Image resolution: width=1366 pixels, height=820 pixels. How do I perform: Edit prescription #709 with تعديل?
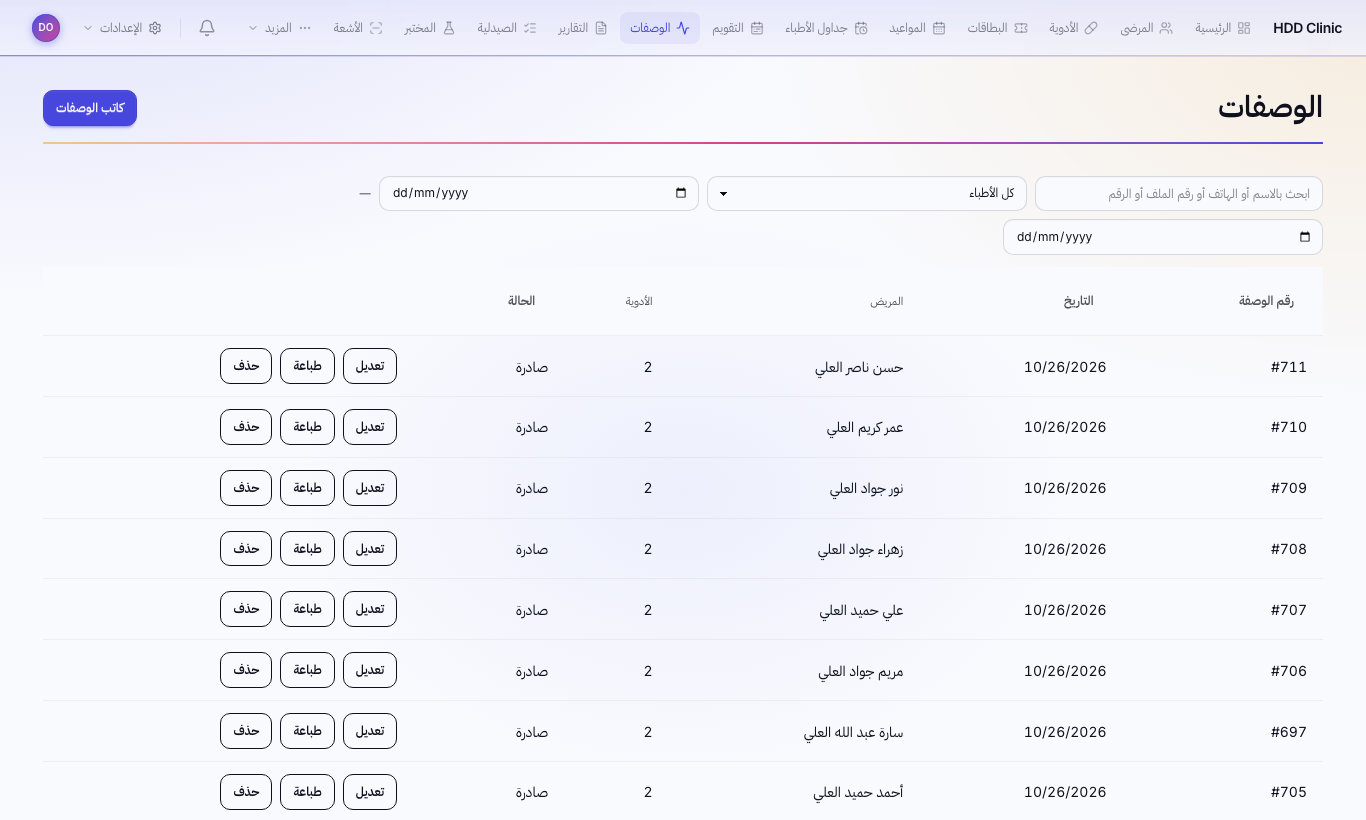[370, 488]
